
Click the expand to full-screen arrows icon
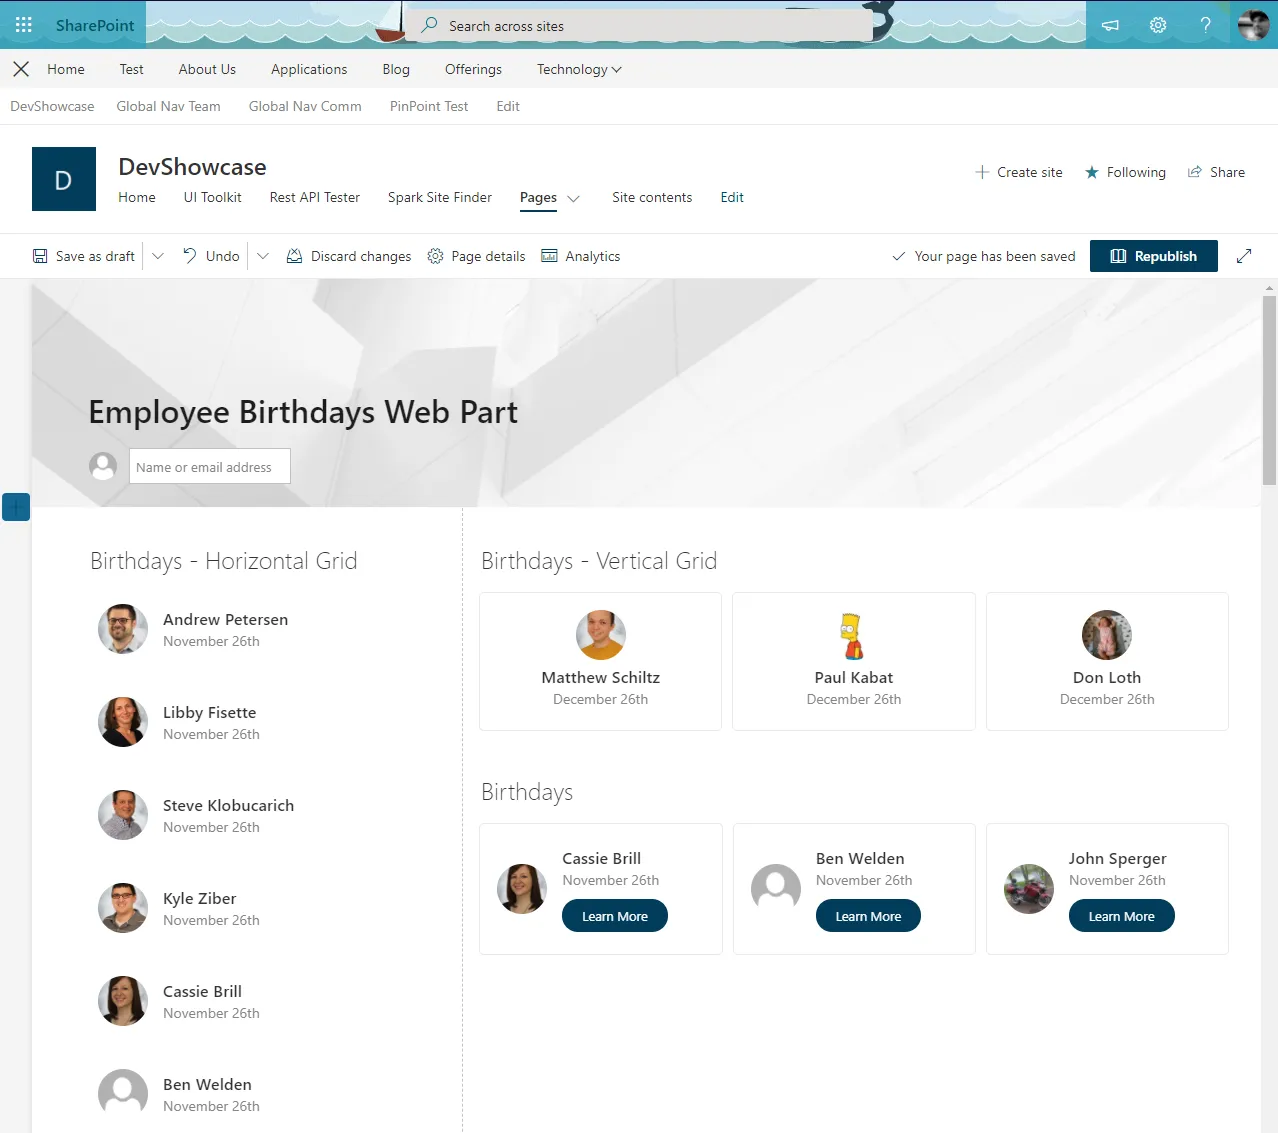tap(1244, 256)
